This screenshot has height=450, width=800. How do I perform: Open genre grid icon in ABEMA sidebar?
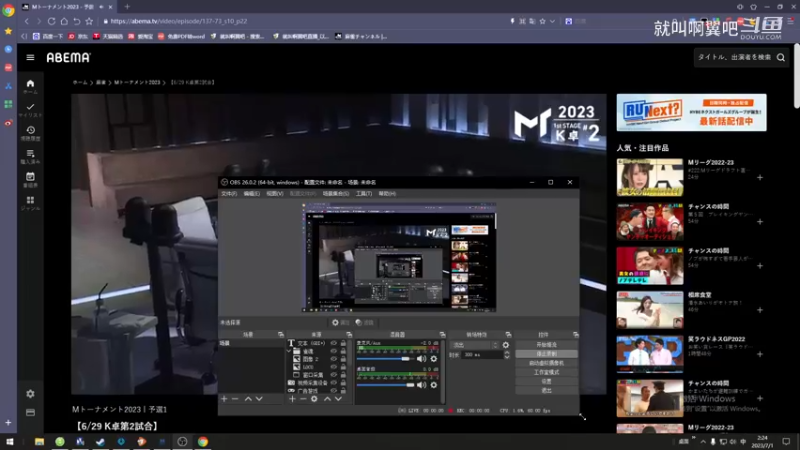tap(30, 203)
